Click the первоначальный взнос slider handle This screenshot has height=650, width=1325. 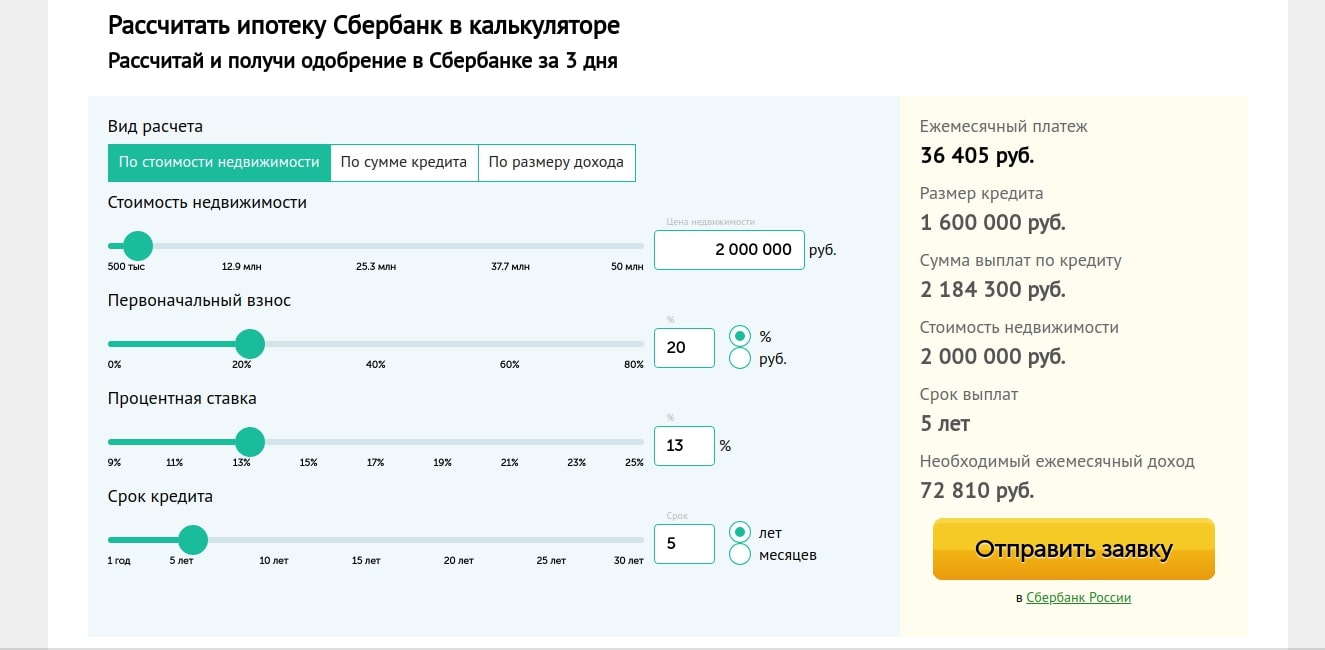tap(250, 344)
